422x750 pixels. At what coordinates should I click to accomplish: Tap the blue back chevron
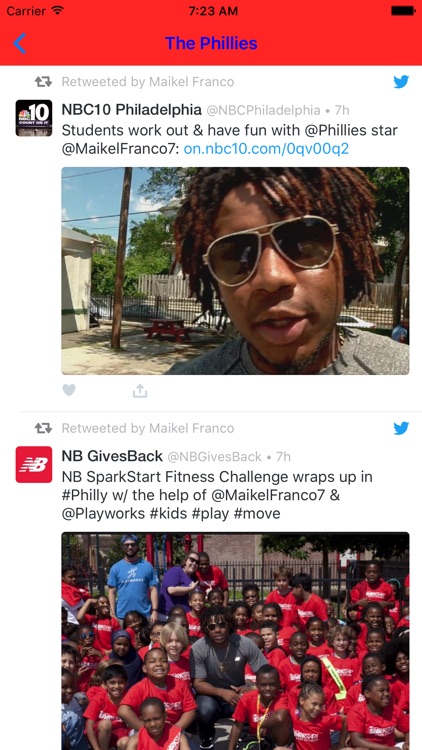pos(20,44)
